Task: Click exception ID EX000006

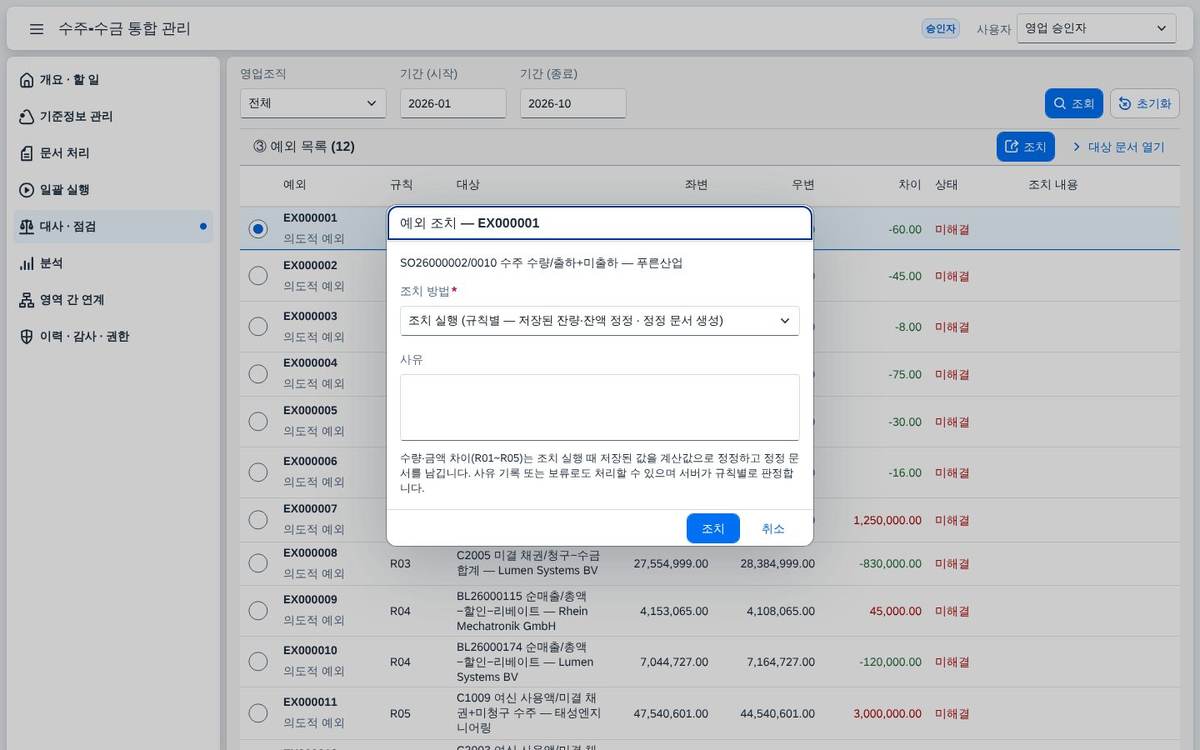Action: pyautogui.click(x=310, y=461)
